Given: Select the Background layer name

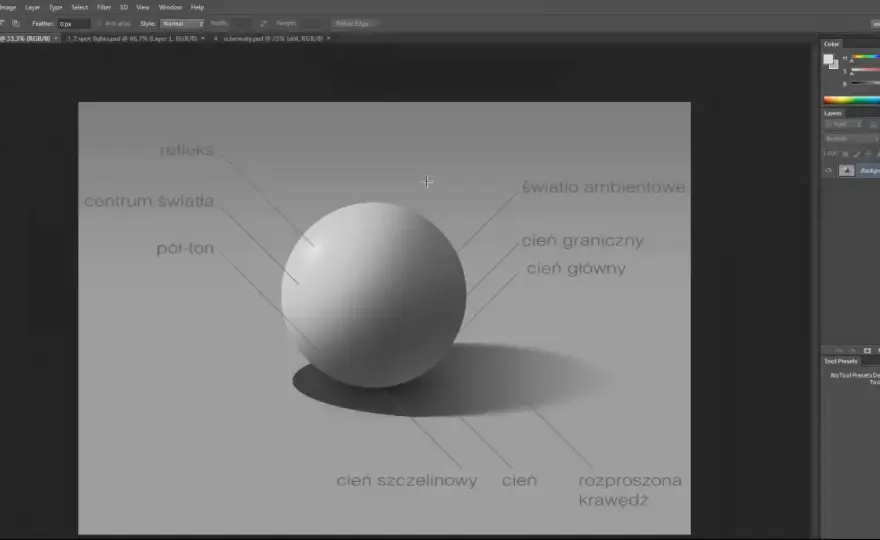Looking at the screenshot, I should click(x=870, y=171).
